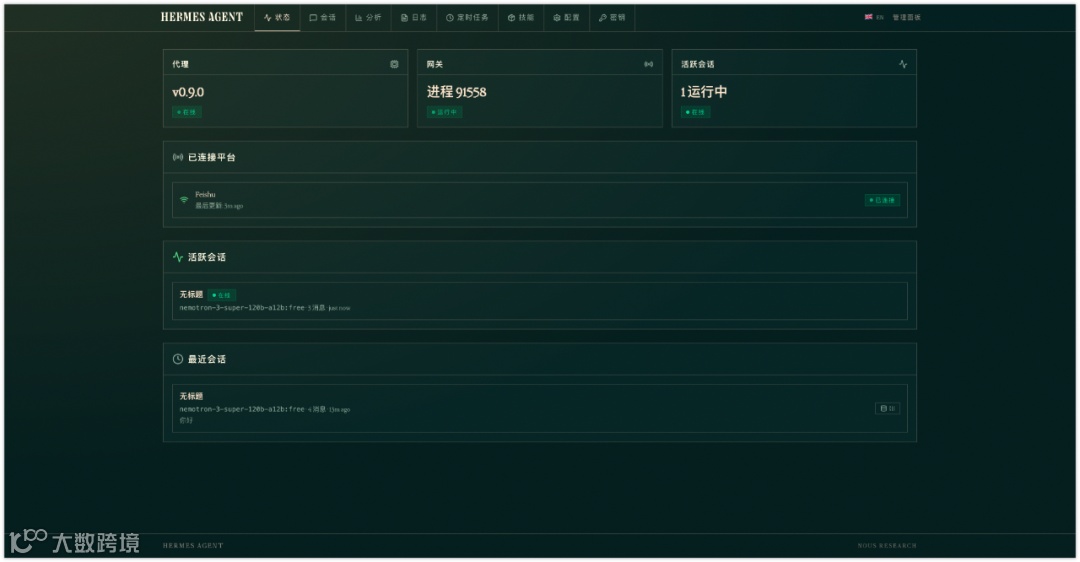Click the 代理 card title
The image size is (1080, 562).
(x=180, y=64)
